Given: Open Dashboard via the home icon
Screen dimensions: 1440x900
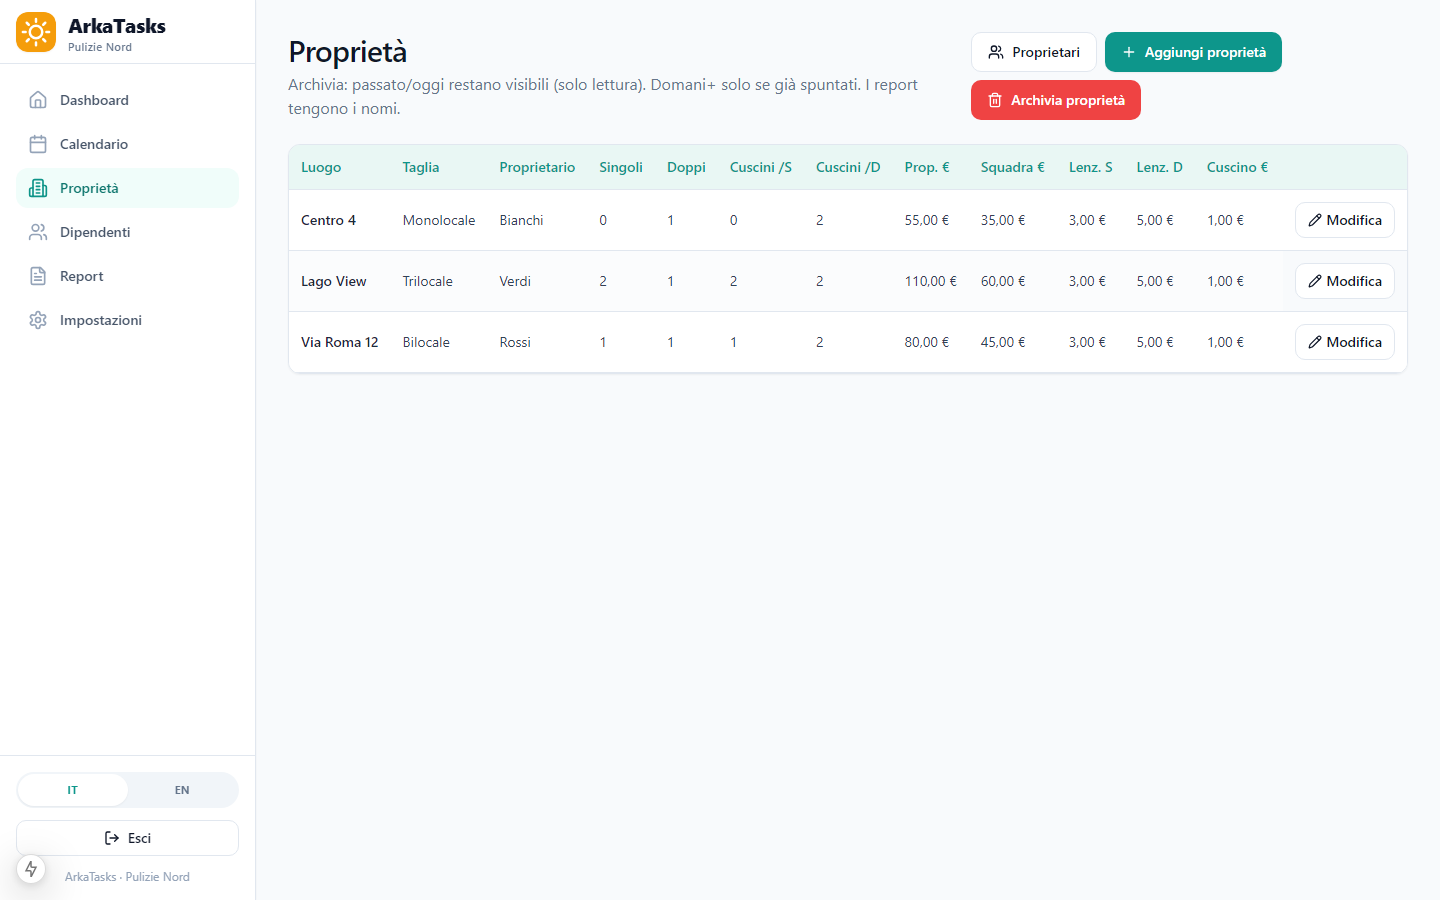Looking at the screenshot, I should (38, 100).
